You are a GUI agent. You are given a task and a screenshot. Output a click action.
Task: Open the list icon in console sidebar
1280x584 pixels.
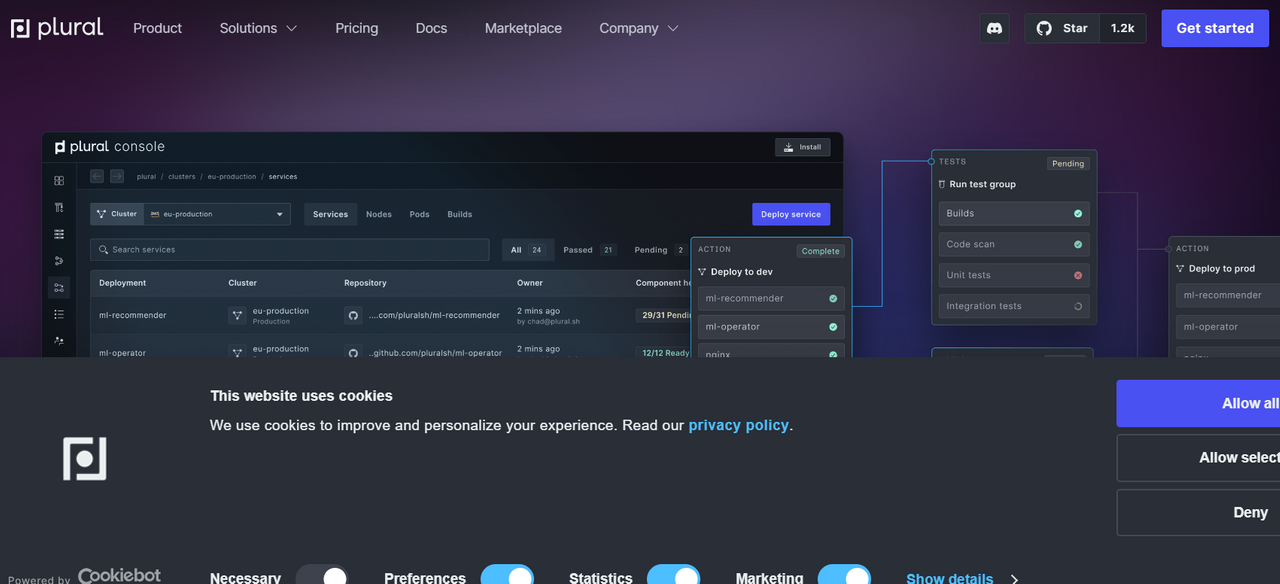59,314
